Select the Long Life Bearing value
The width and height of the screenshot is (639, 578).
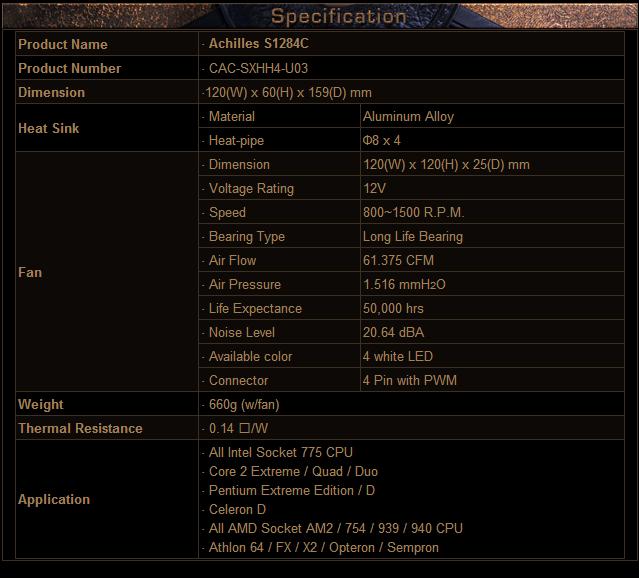[412, 236]
